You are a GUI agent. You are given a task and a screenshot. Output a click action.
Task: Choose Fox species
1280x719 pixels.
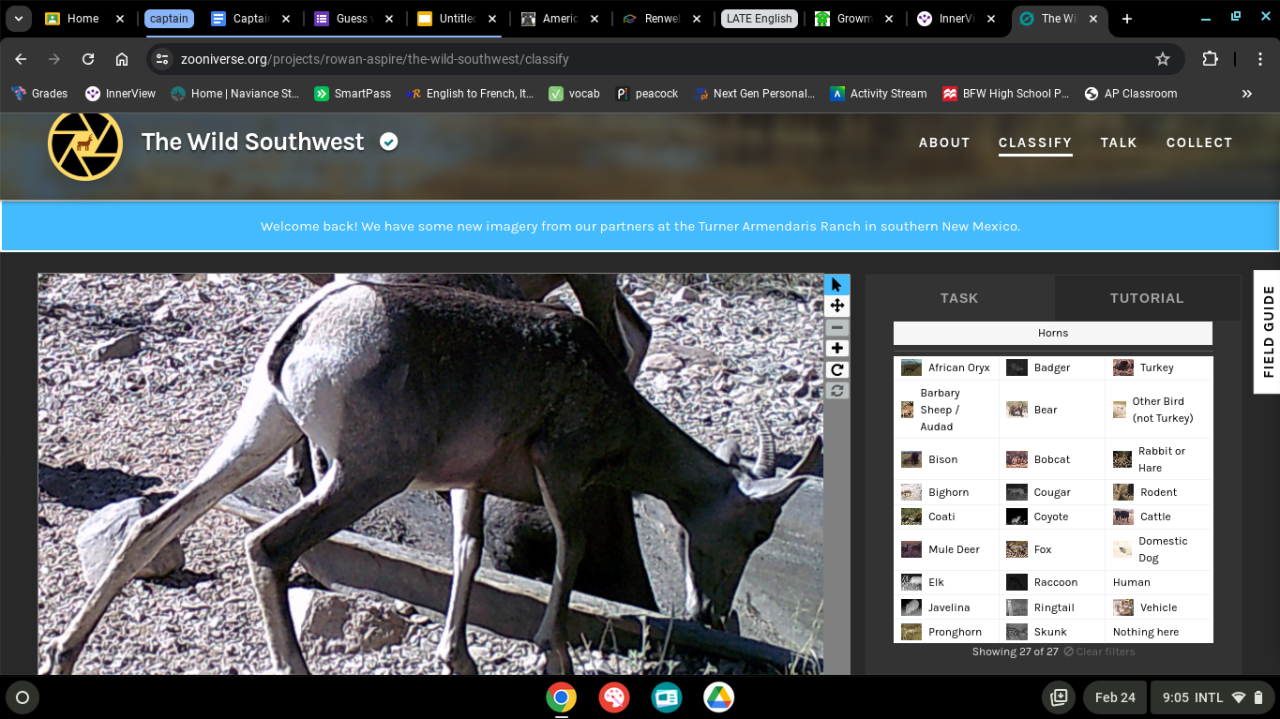1052,550
